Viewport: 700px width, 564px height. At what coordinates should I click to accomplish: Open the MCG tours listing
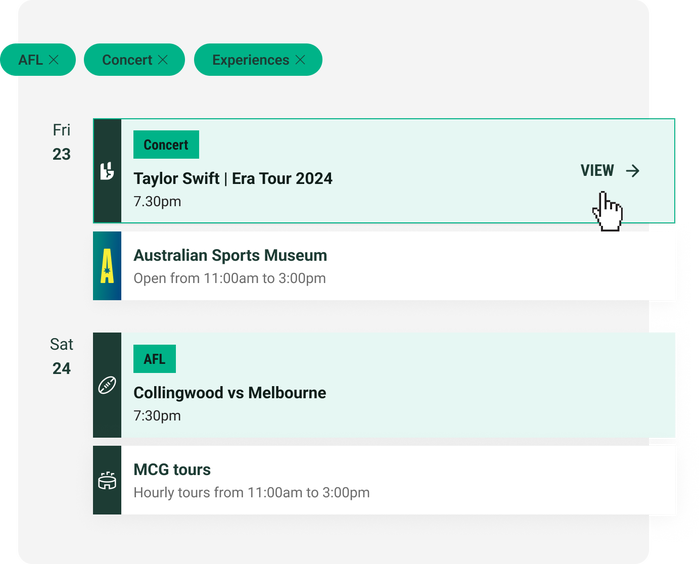pyautogui.click(x=172, y=470)
